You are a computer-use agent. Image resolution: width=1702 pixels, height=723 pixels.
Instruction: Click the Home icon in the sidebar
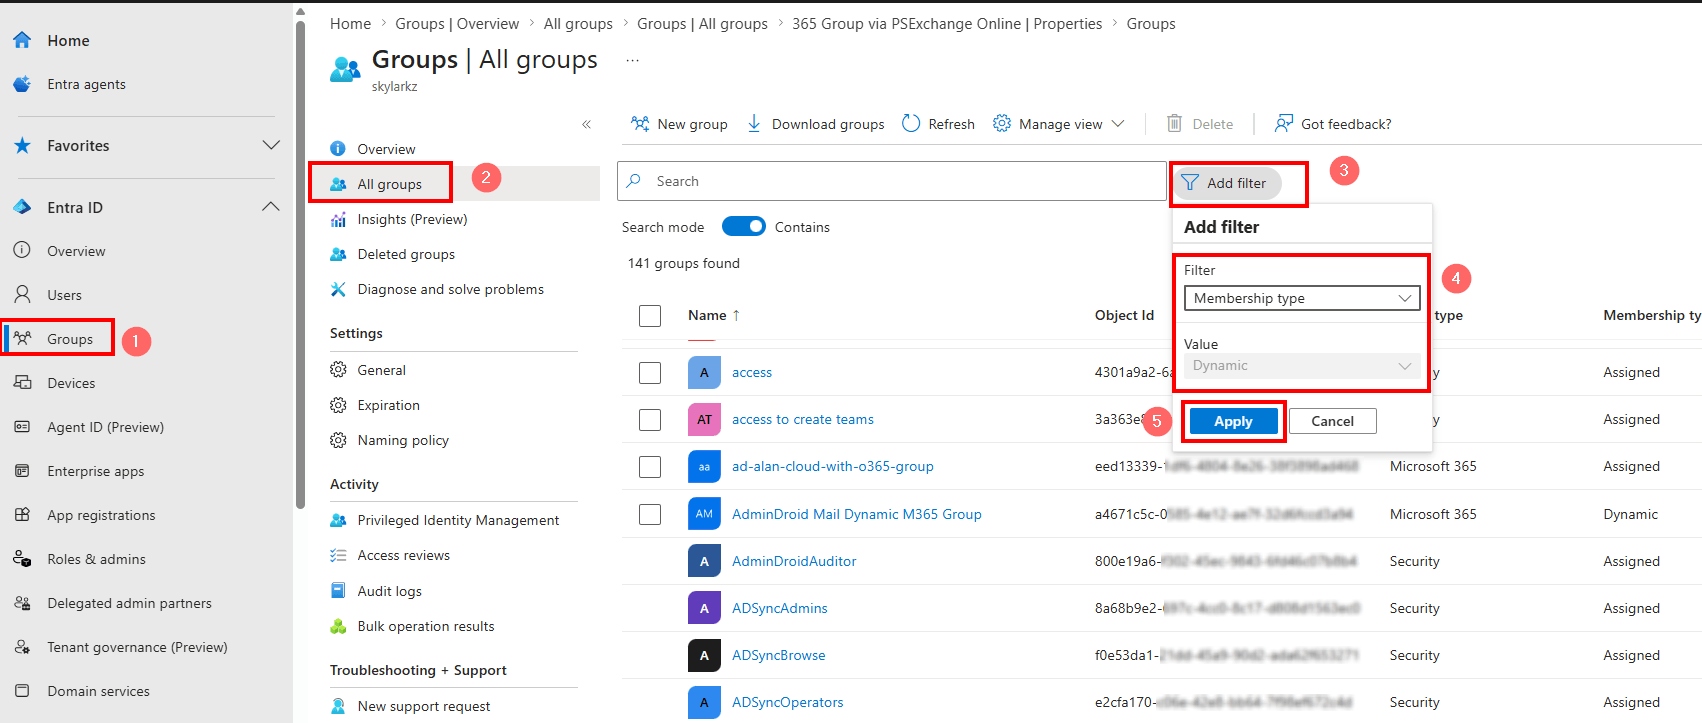(x=22, y=40)
